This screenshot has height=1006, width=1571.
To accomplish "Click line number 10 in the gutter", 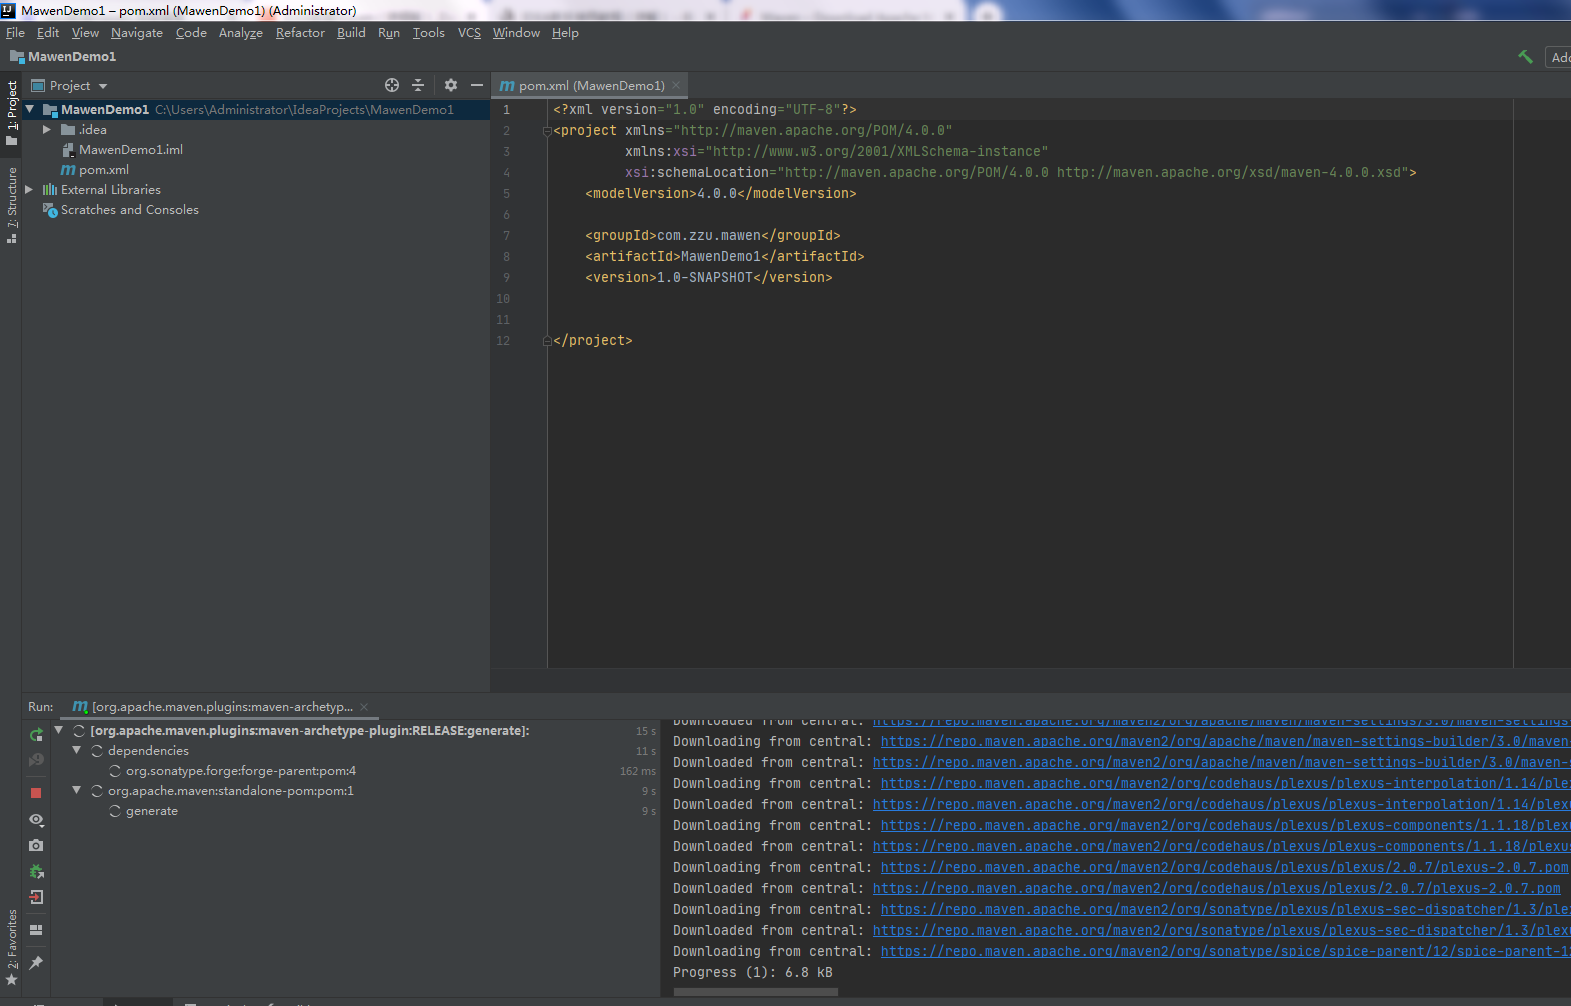I will pos(503,299).
